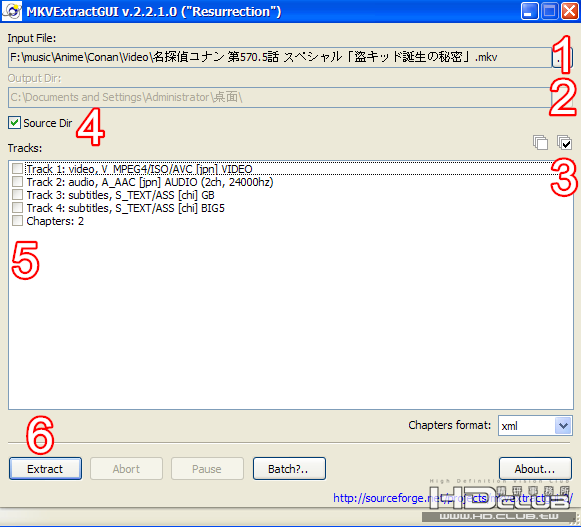
Task: Close the MKVExtractGUI window
Action: tap(570, 11)
